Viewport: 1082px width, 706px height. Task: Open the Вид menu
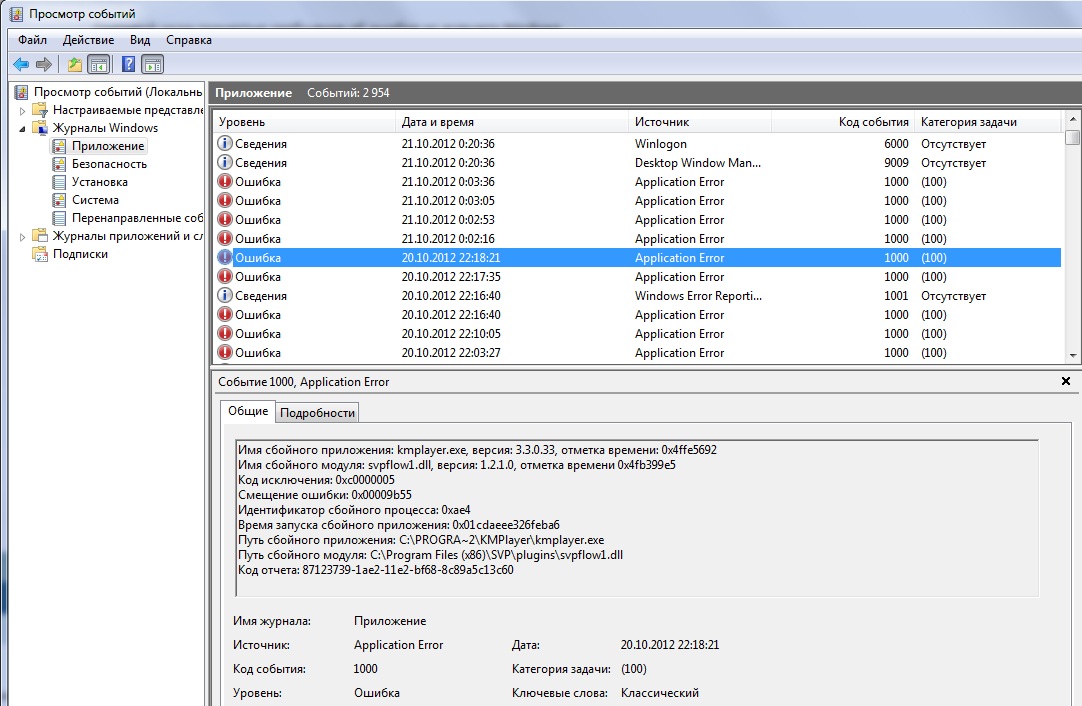(140, 40)
